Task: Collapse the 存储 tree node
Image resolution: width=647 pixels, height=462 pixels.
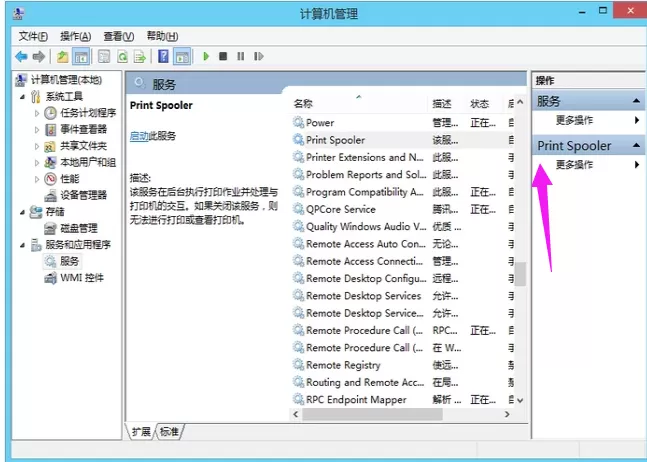Action: pos(22,212)
